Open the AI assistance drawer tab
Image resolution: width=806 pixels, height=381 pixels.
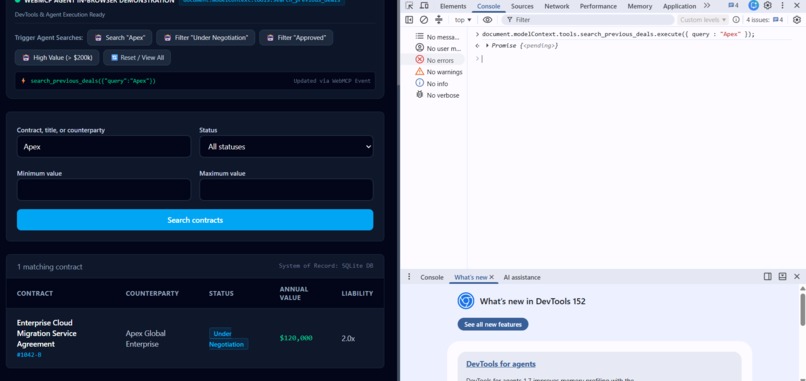[522, 277]
